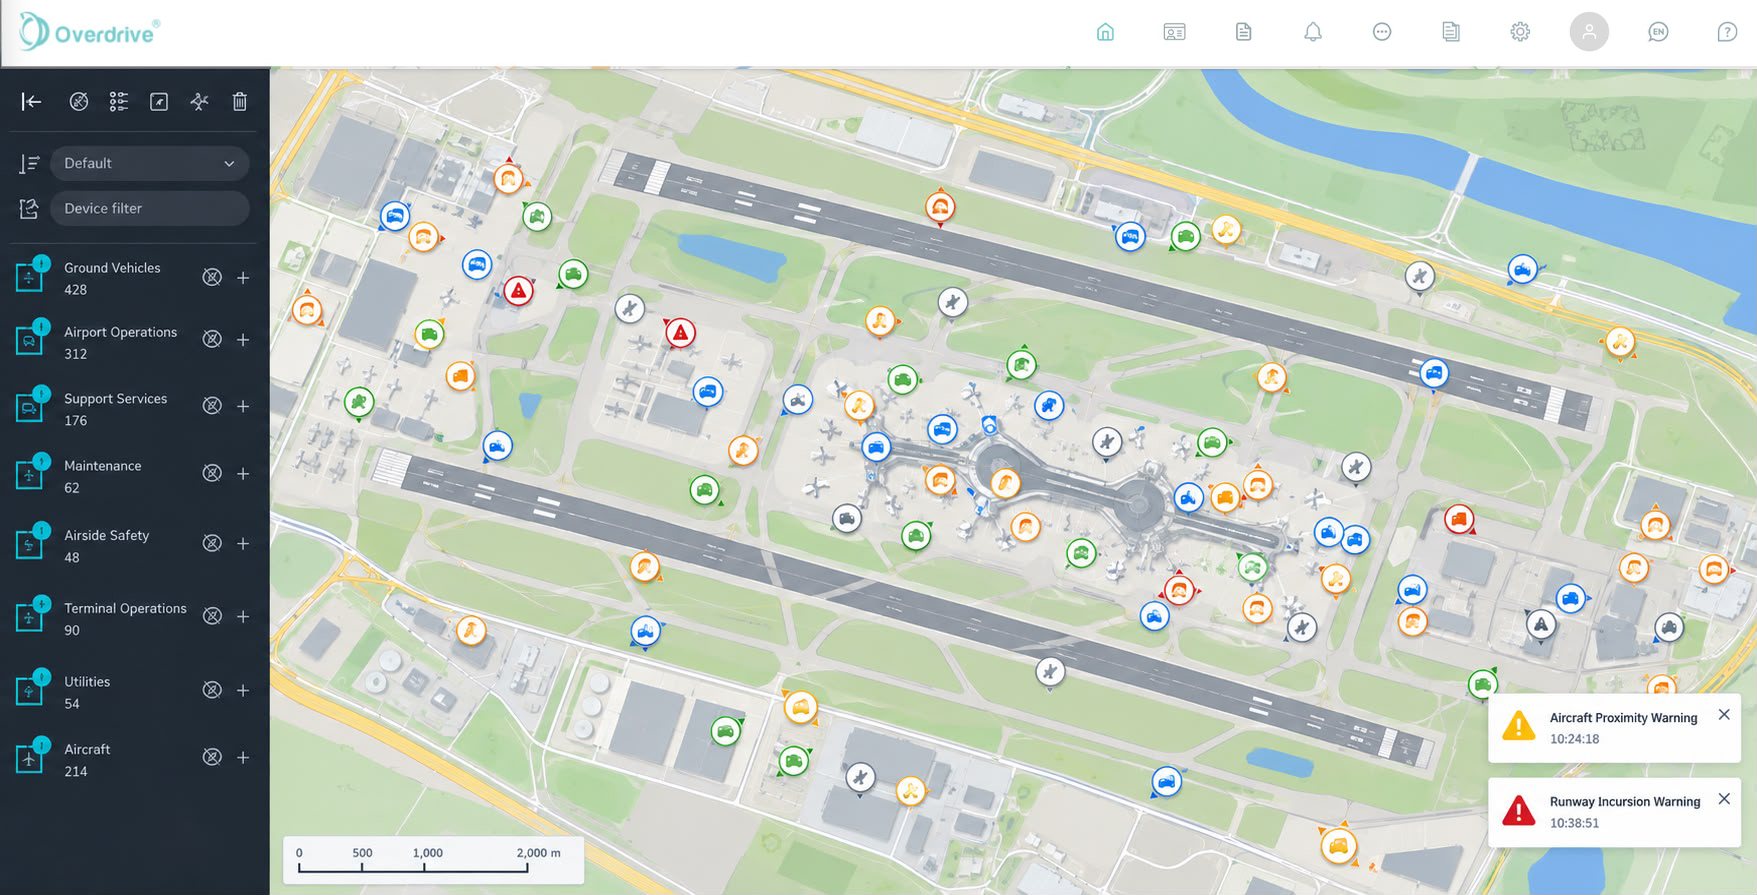The width and height of the screenshot is (1757, 895).
Task: Open the notifications bell icon
Action: pyautogui.click(x=1313, y=32)
